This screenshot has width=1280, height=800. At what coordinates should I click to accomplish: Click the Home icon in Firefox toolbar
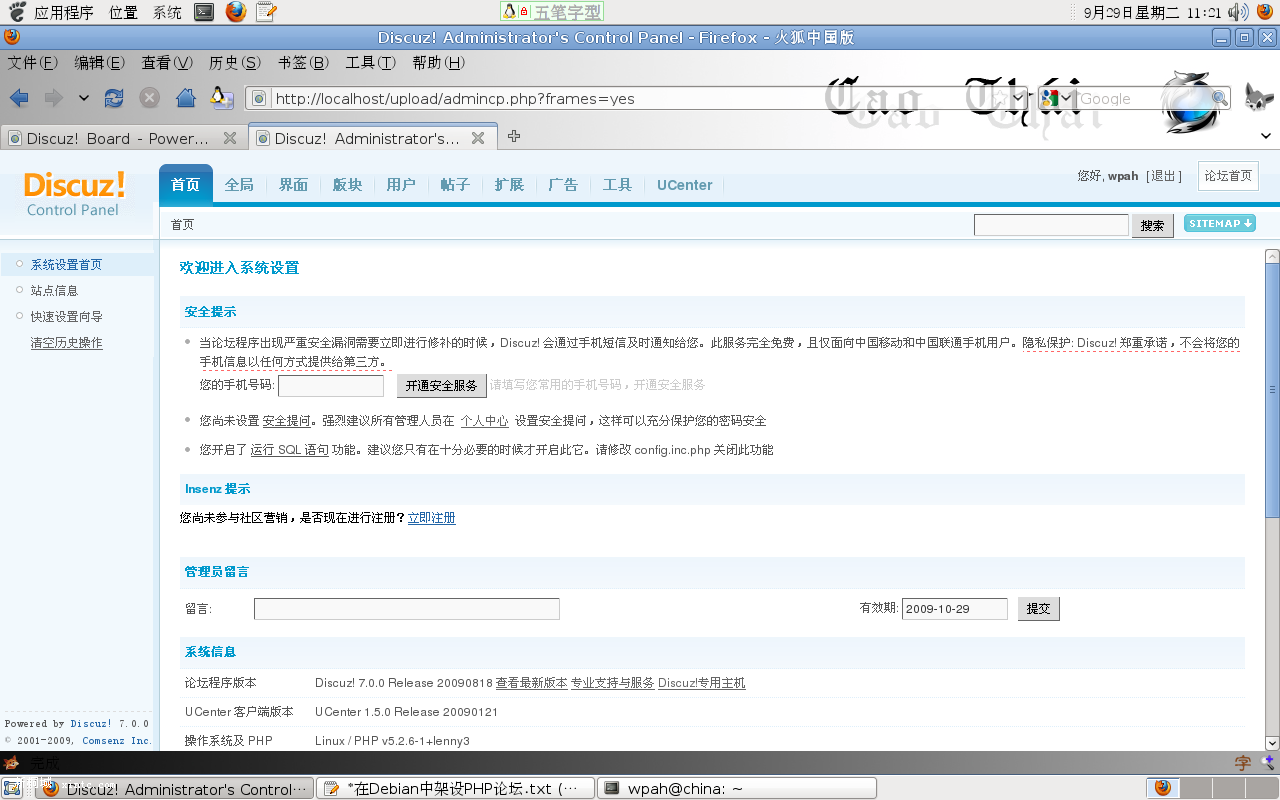click(x=186, y=98)
